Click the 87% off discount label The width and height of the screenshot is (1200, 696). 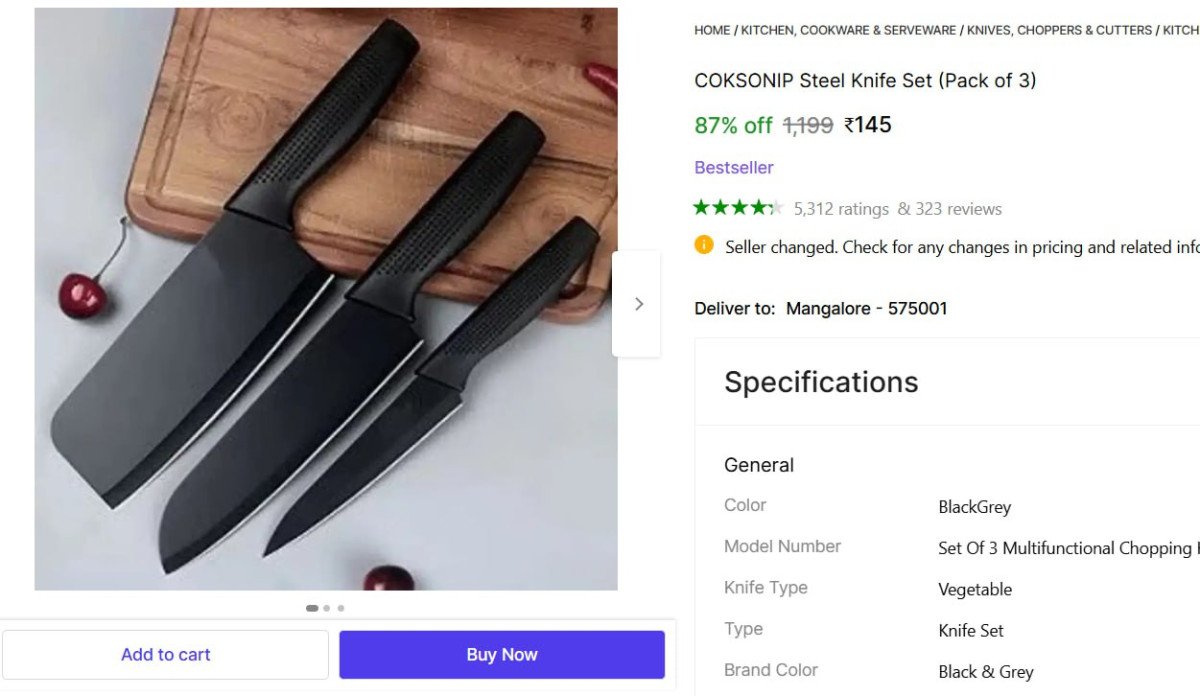(x=733, y=125)
